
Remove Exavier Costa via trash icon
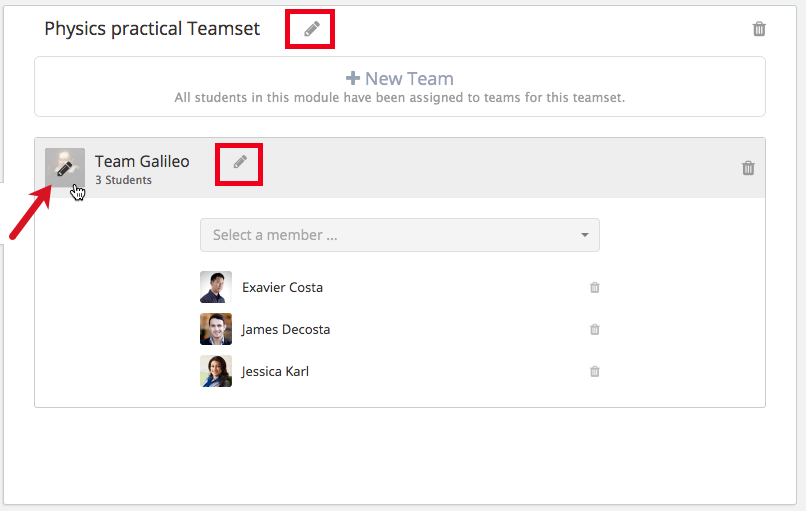(595, 287)
